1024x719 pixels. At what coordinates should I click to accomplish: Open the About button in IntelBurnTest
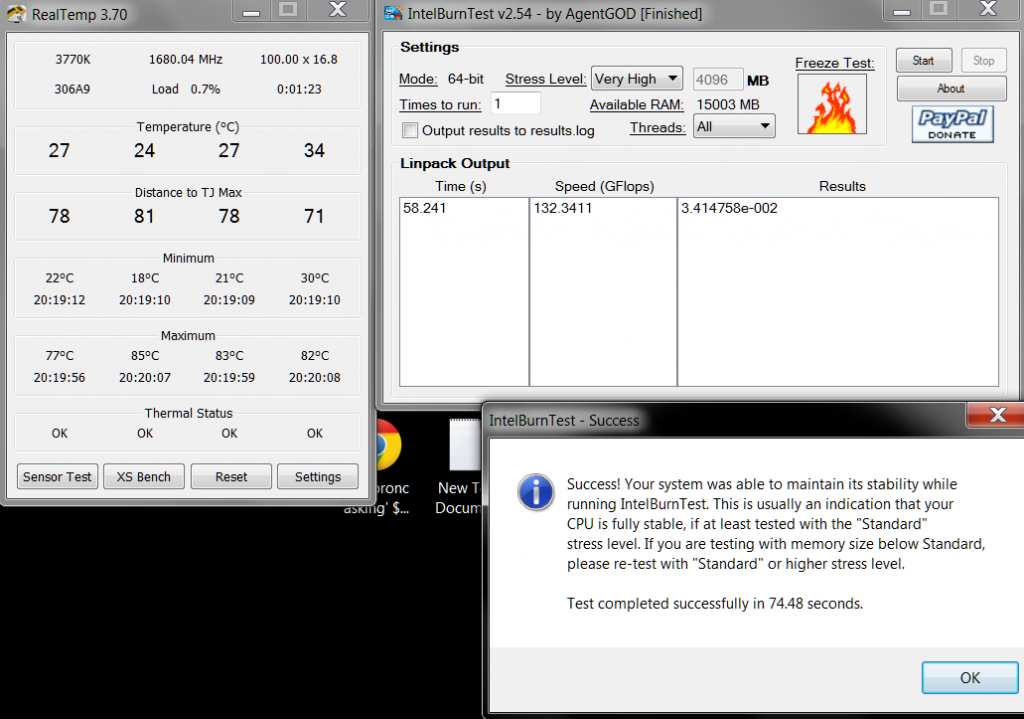951,88
